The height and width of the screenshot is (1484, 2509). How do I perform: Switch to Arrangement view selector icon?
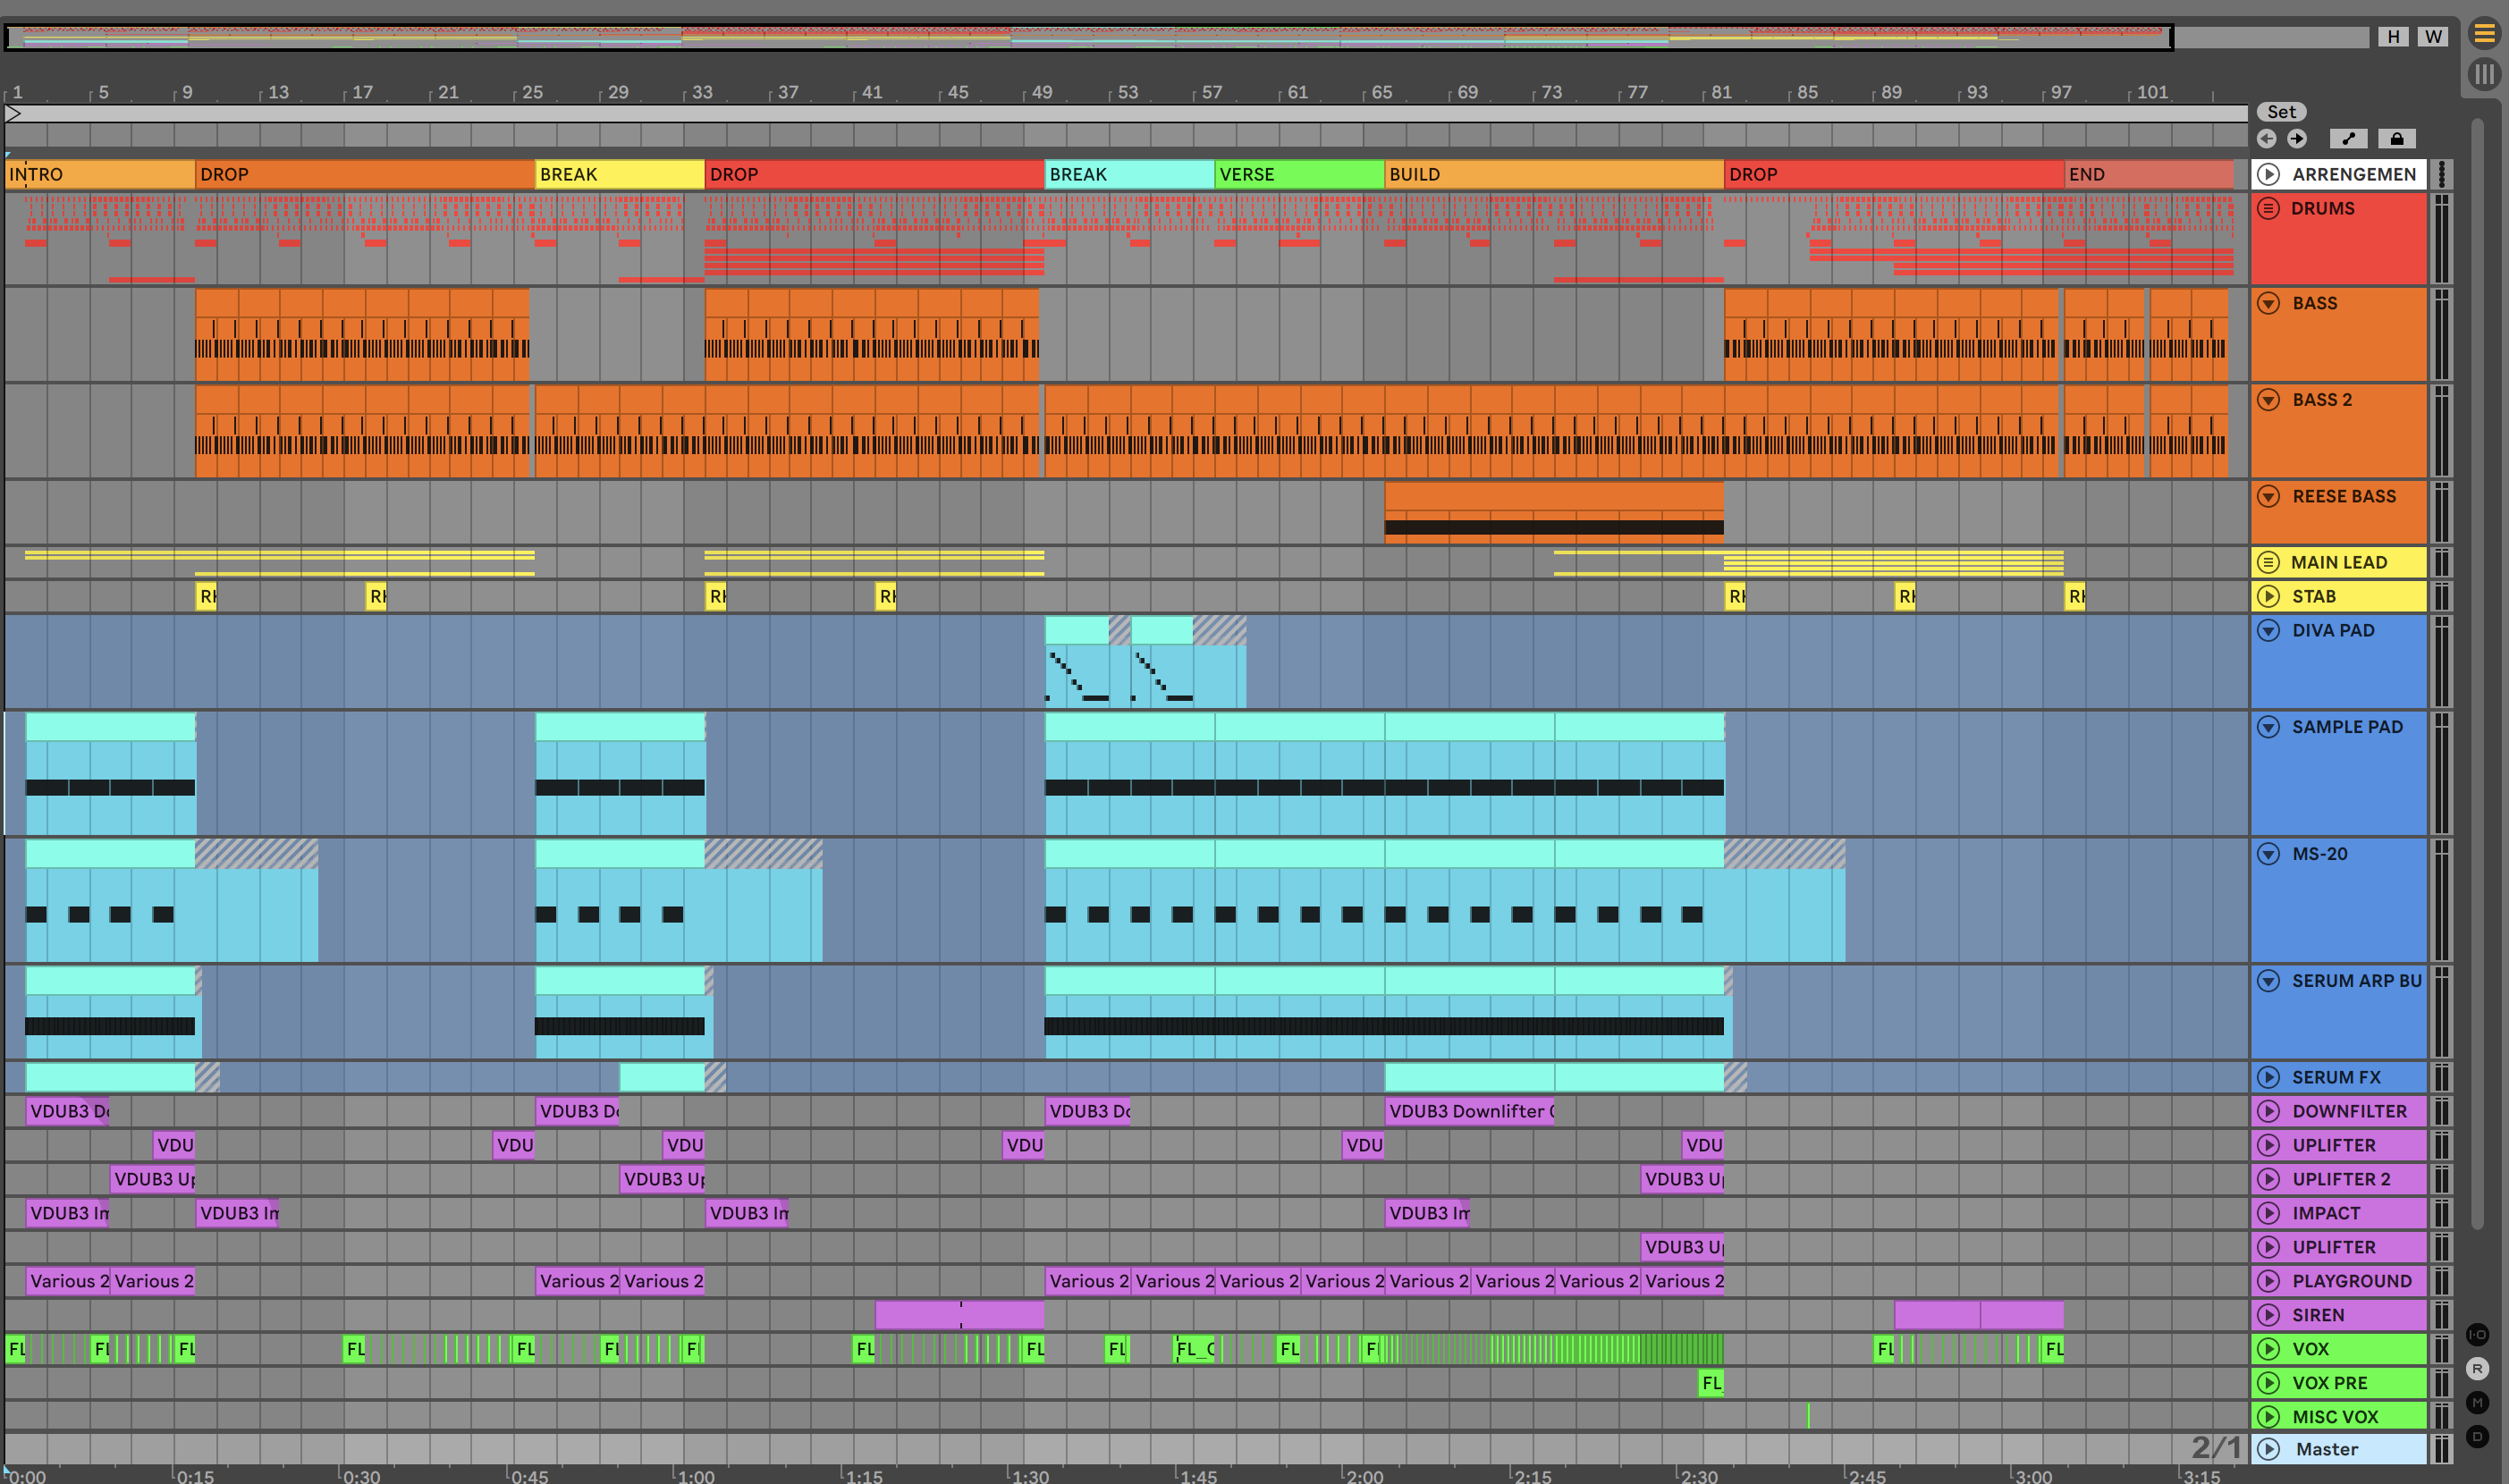pyautogui.click(x=2484, y=34)
